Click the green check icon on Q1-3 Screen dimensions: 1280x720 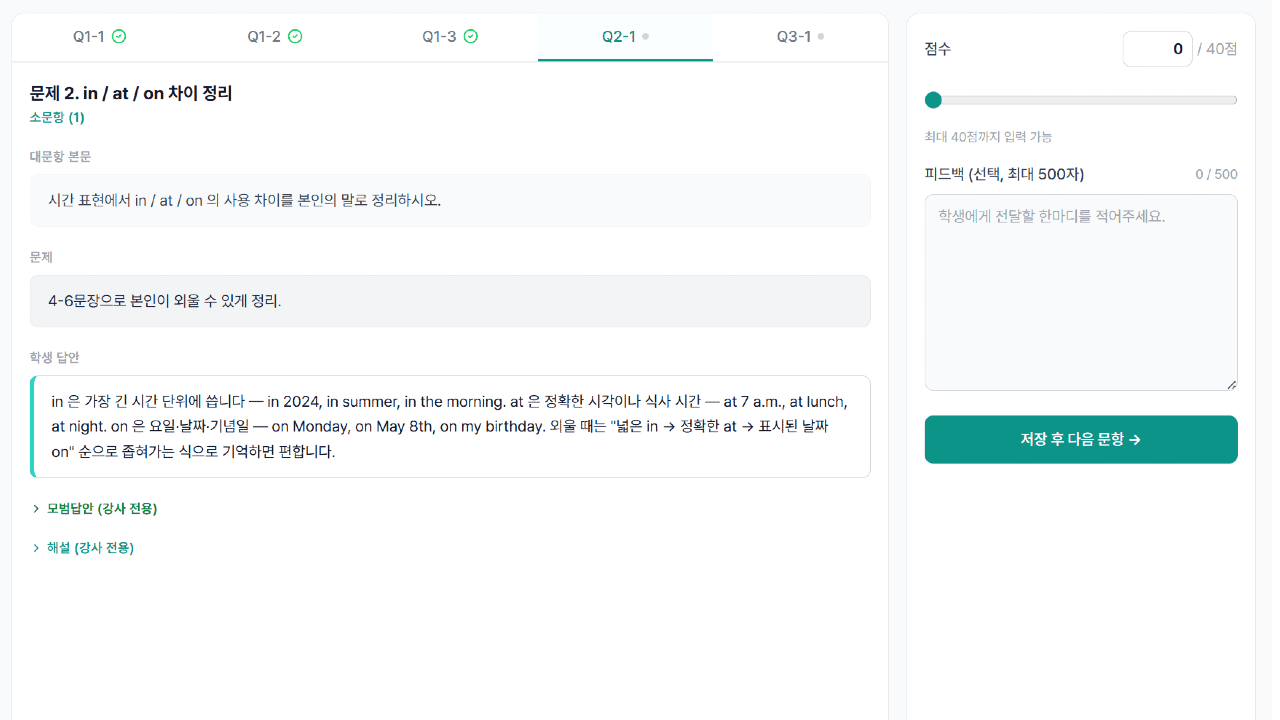(x=471, y=37)
